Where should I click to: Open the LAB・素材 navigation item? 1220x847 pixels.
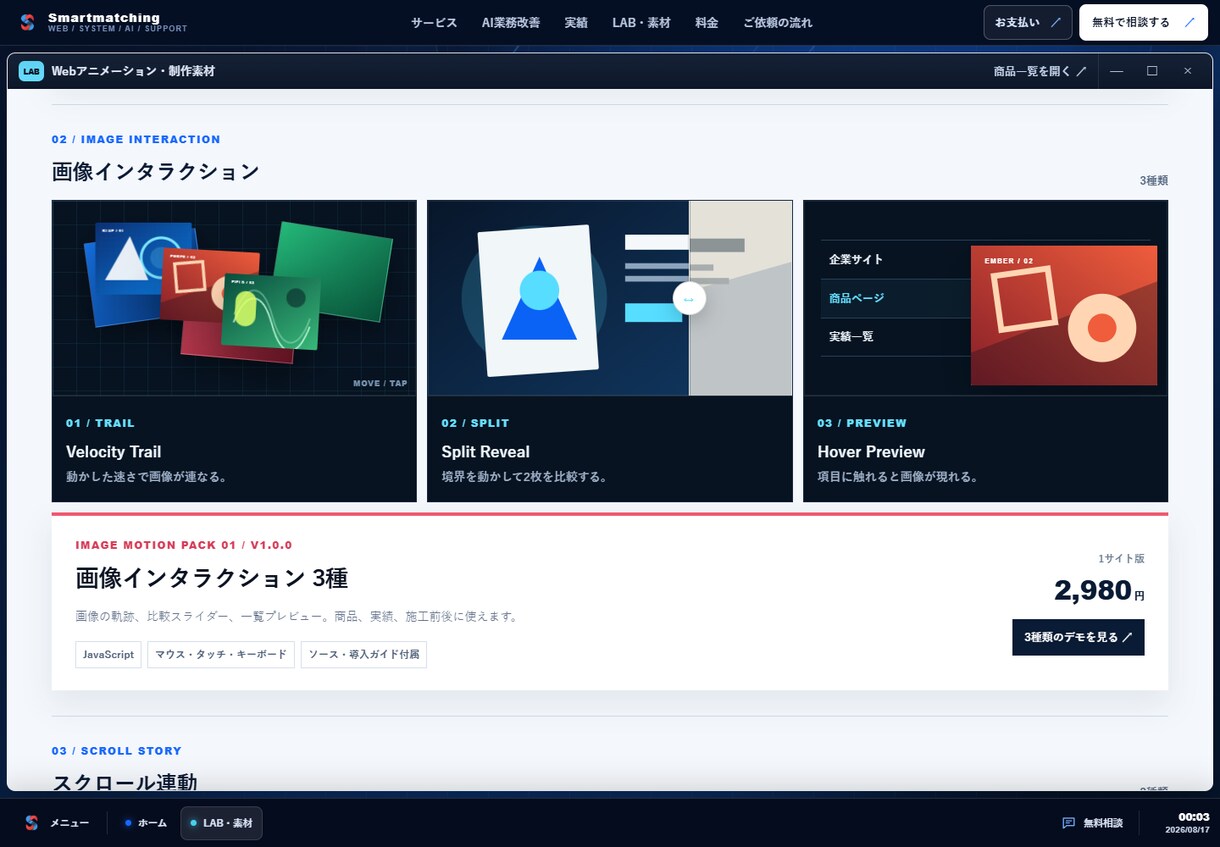pos(641,22)
